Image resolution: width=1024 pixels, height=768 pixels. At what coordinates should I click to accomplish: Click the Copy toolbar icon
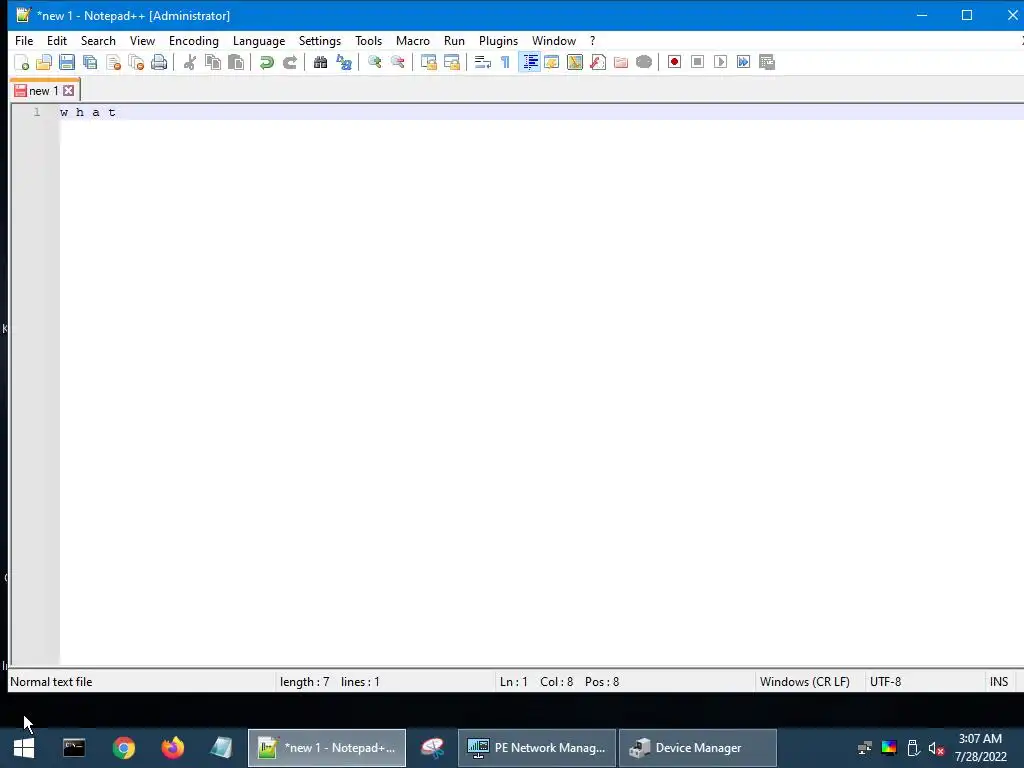coord(213,63)
